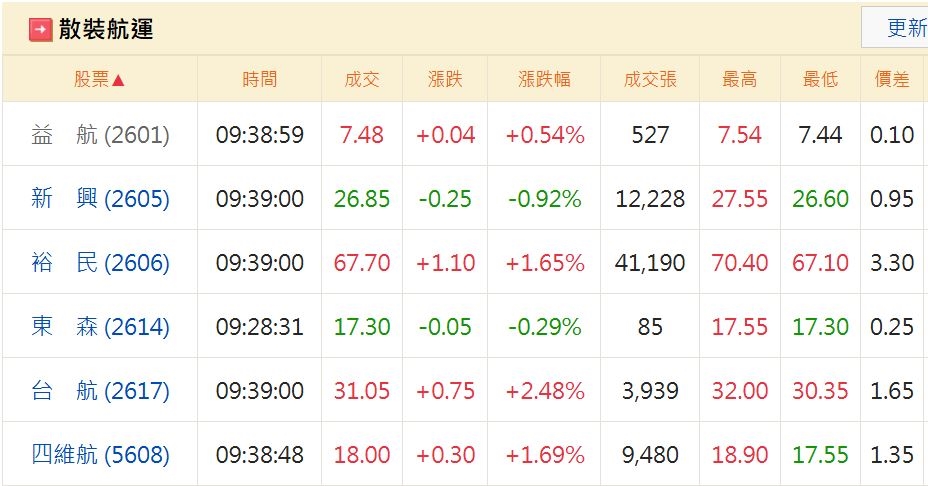This screenshot has width=928, height=486.
Task: Click the red arrow icon beside 散裝航運
Action: [40, 29]
